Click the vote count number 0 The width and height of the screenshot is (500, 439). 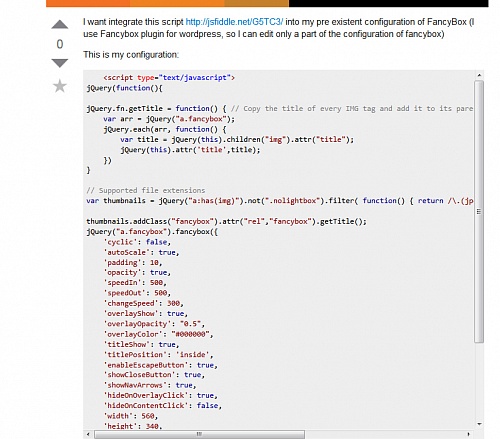point(60,44)
